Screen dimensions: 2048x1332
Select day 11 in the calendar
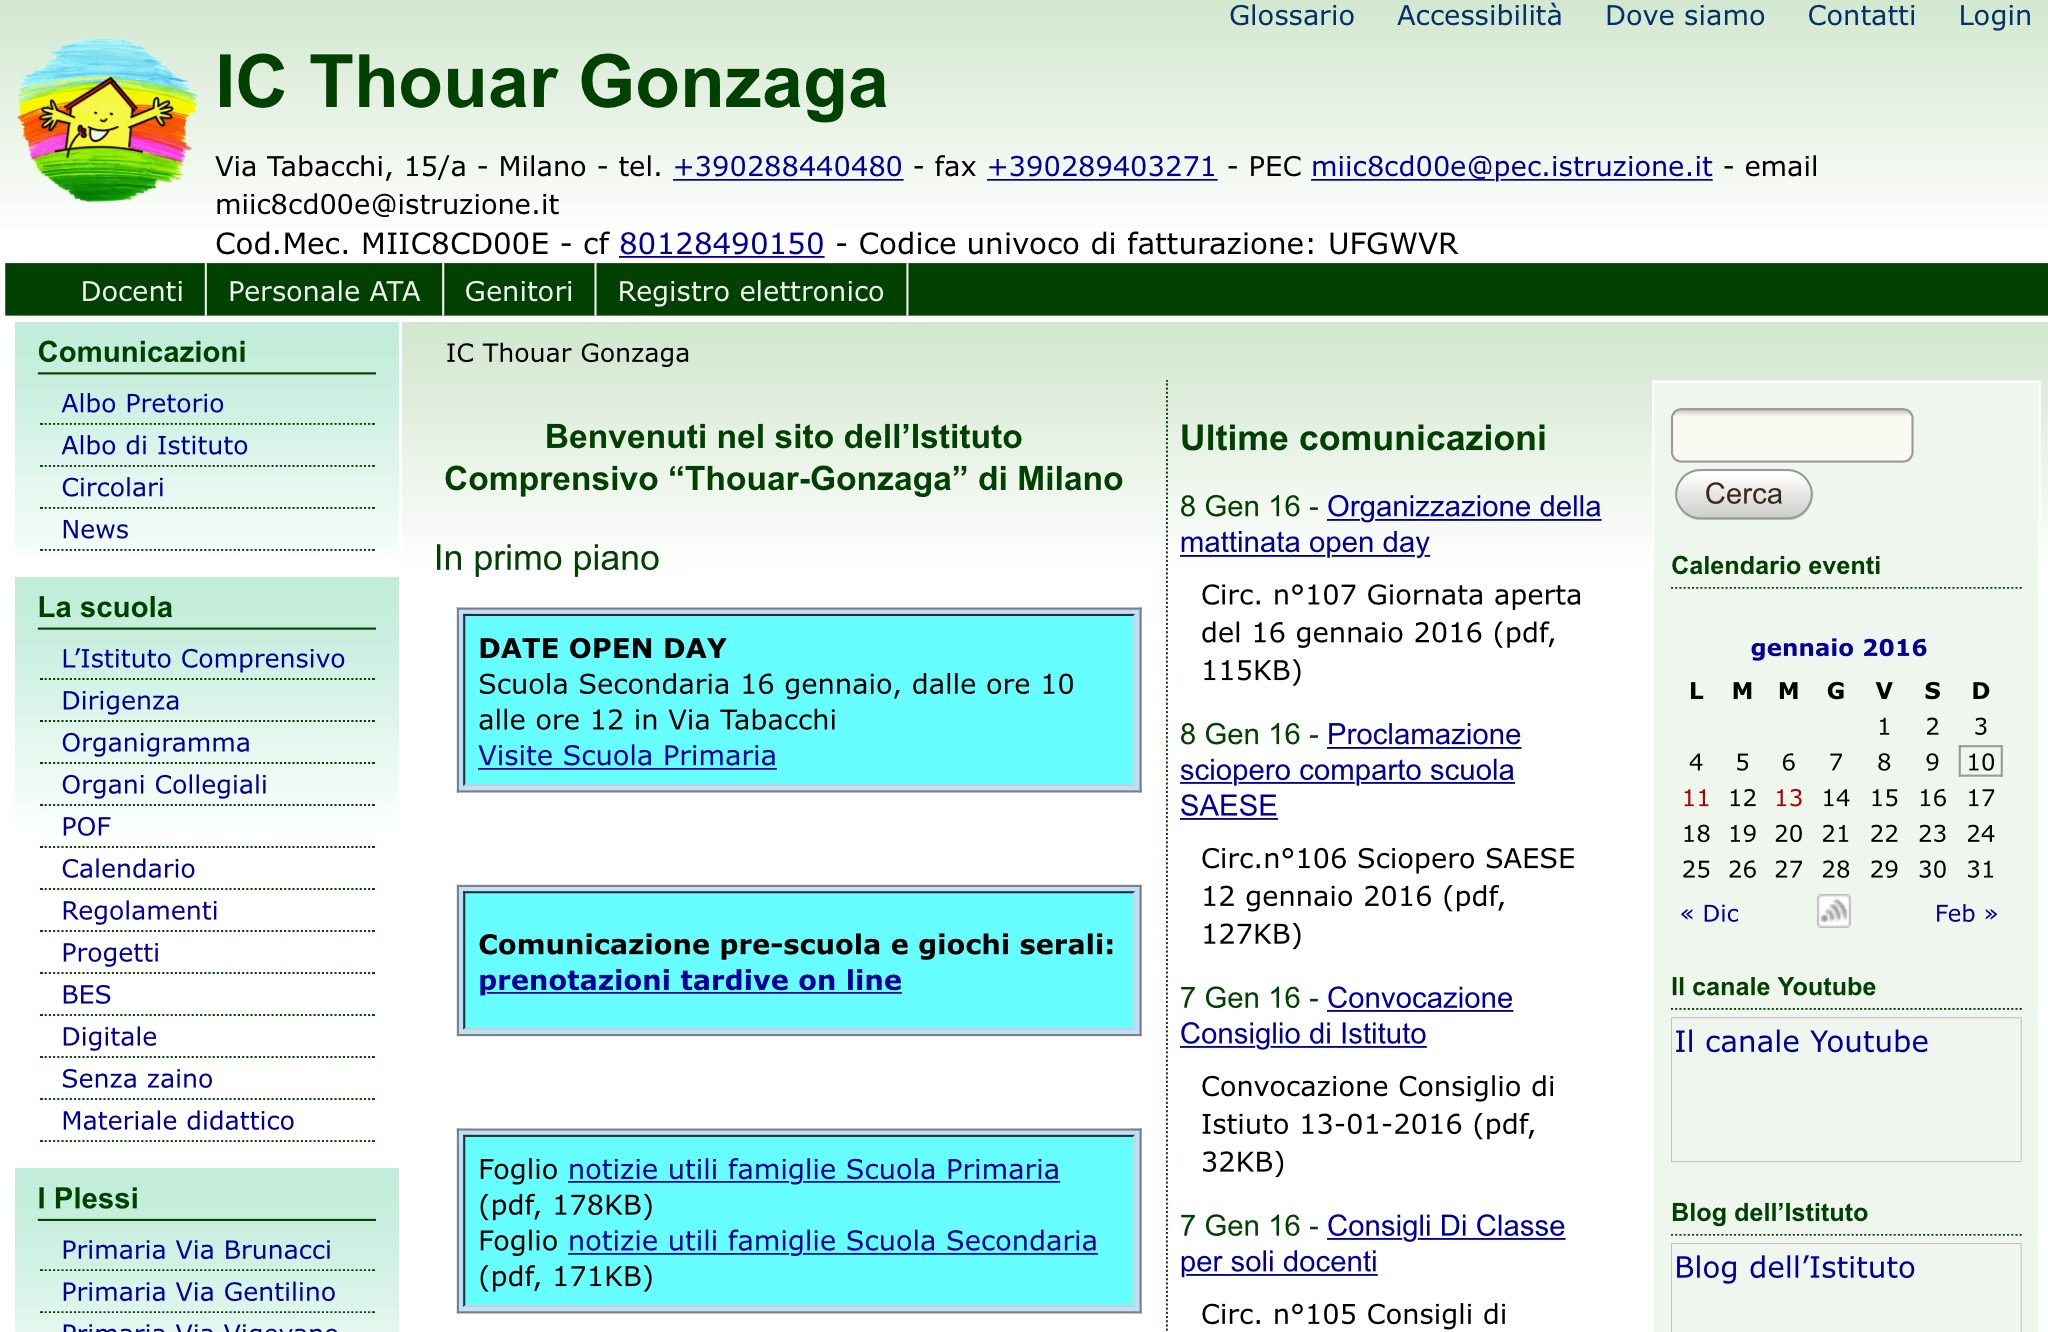(x=1696, y=798)
